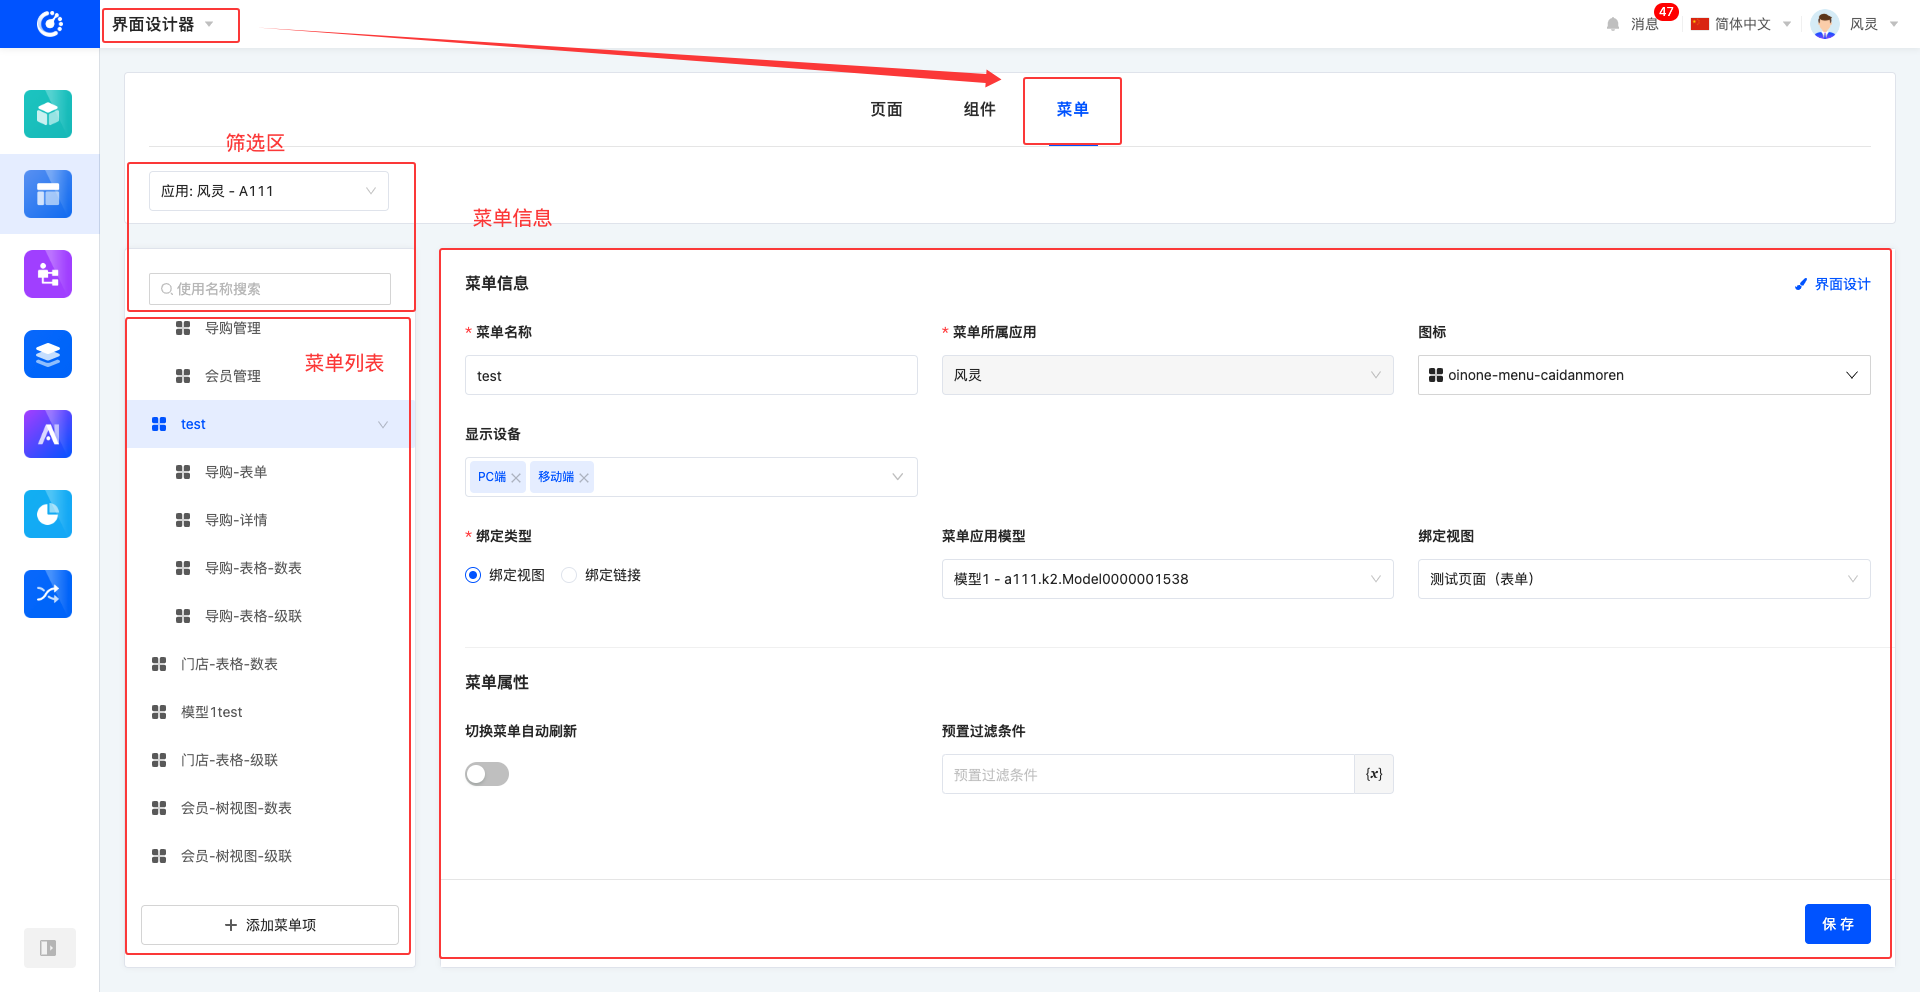The image size is (1920, 992).
Task: Open the purple workflow icon in sidebar
Action: click(x=48, y=274)
